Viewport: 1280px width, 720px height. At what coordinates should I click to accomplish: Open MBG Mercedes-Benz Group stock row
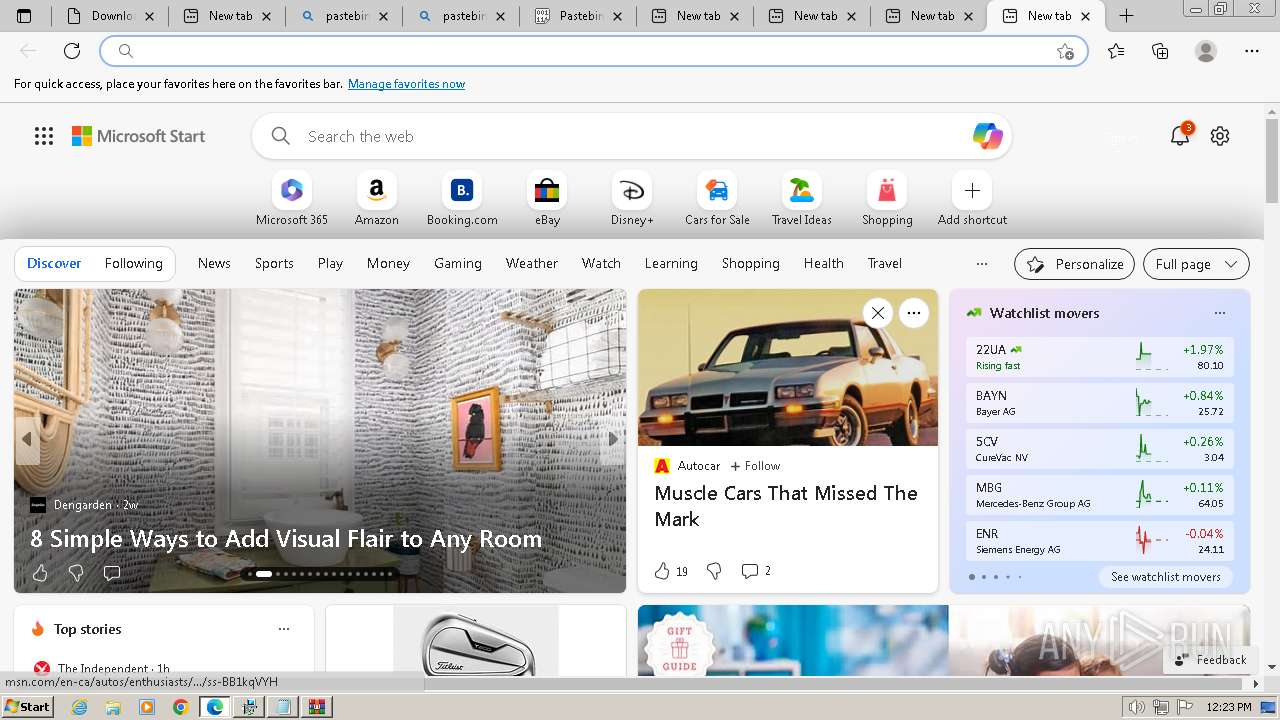[1100, 495]
